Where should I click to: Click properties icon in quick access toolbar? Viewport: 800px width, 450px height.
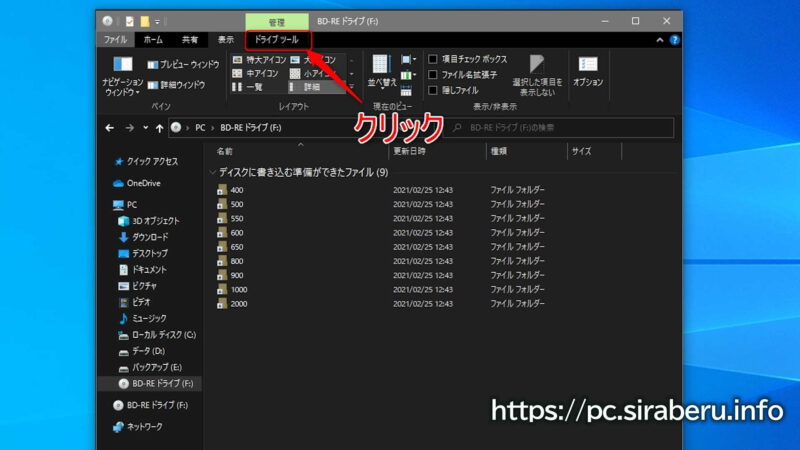[130, 21]
